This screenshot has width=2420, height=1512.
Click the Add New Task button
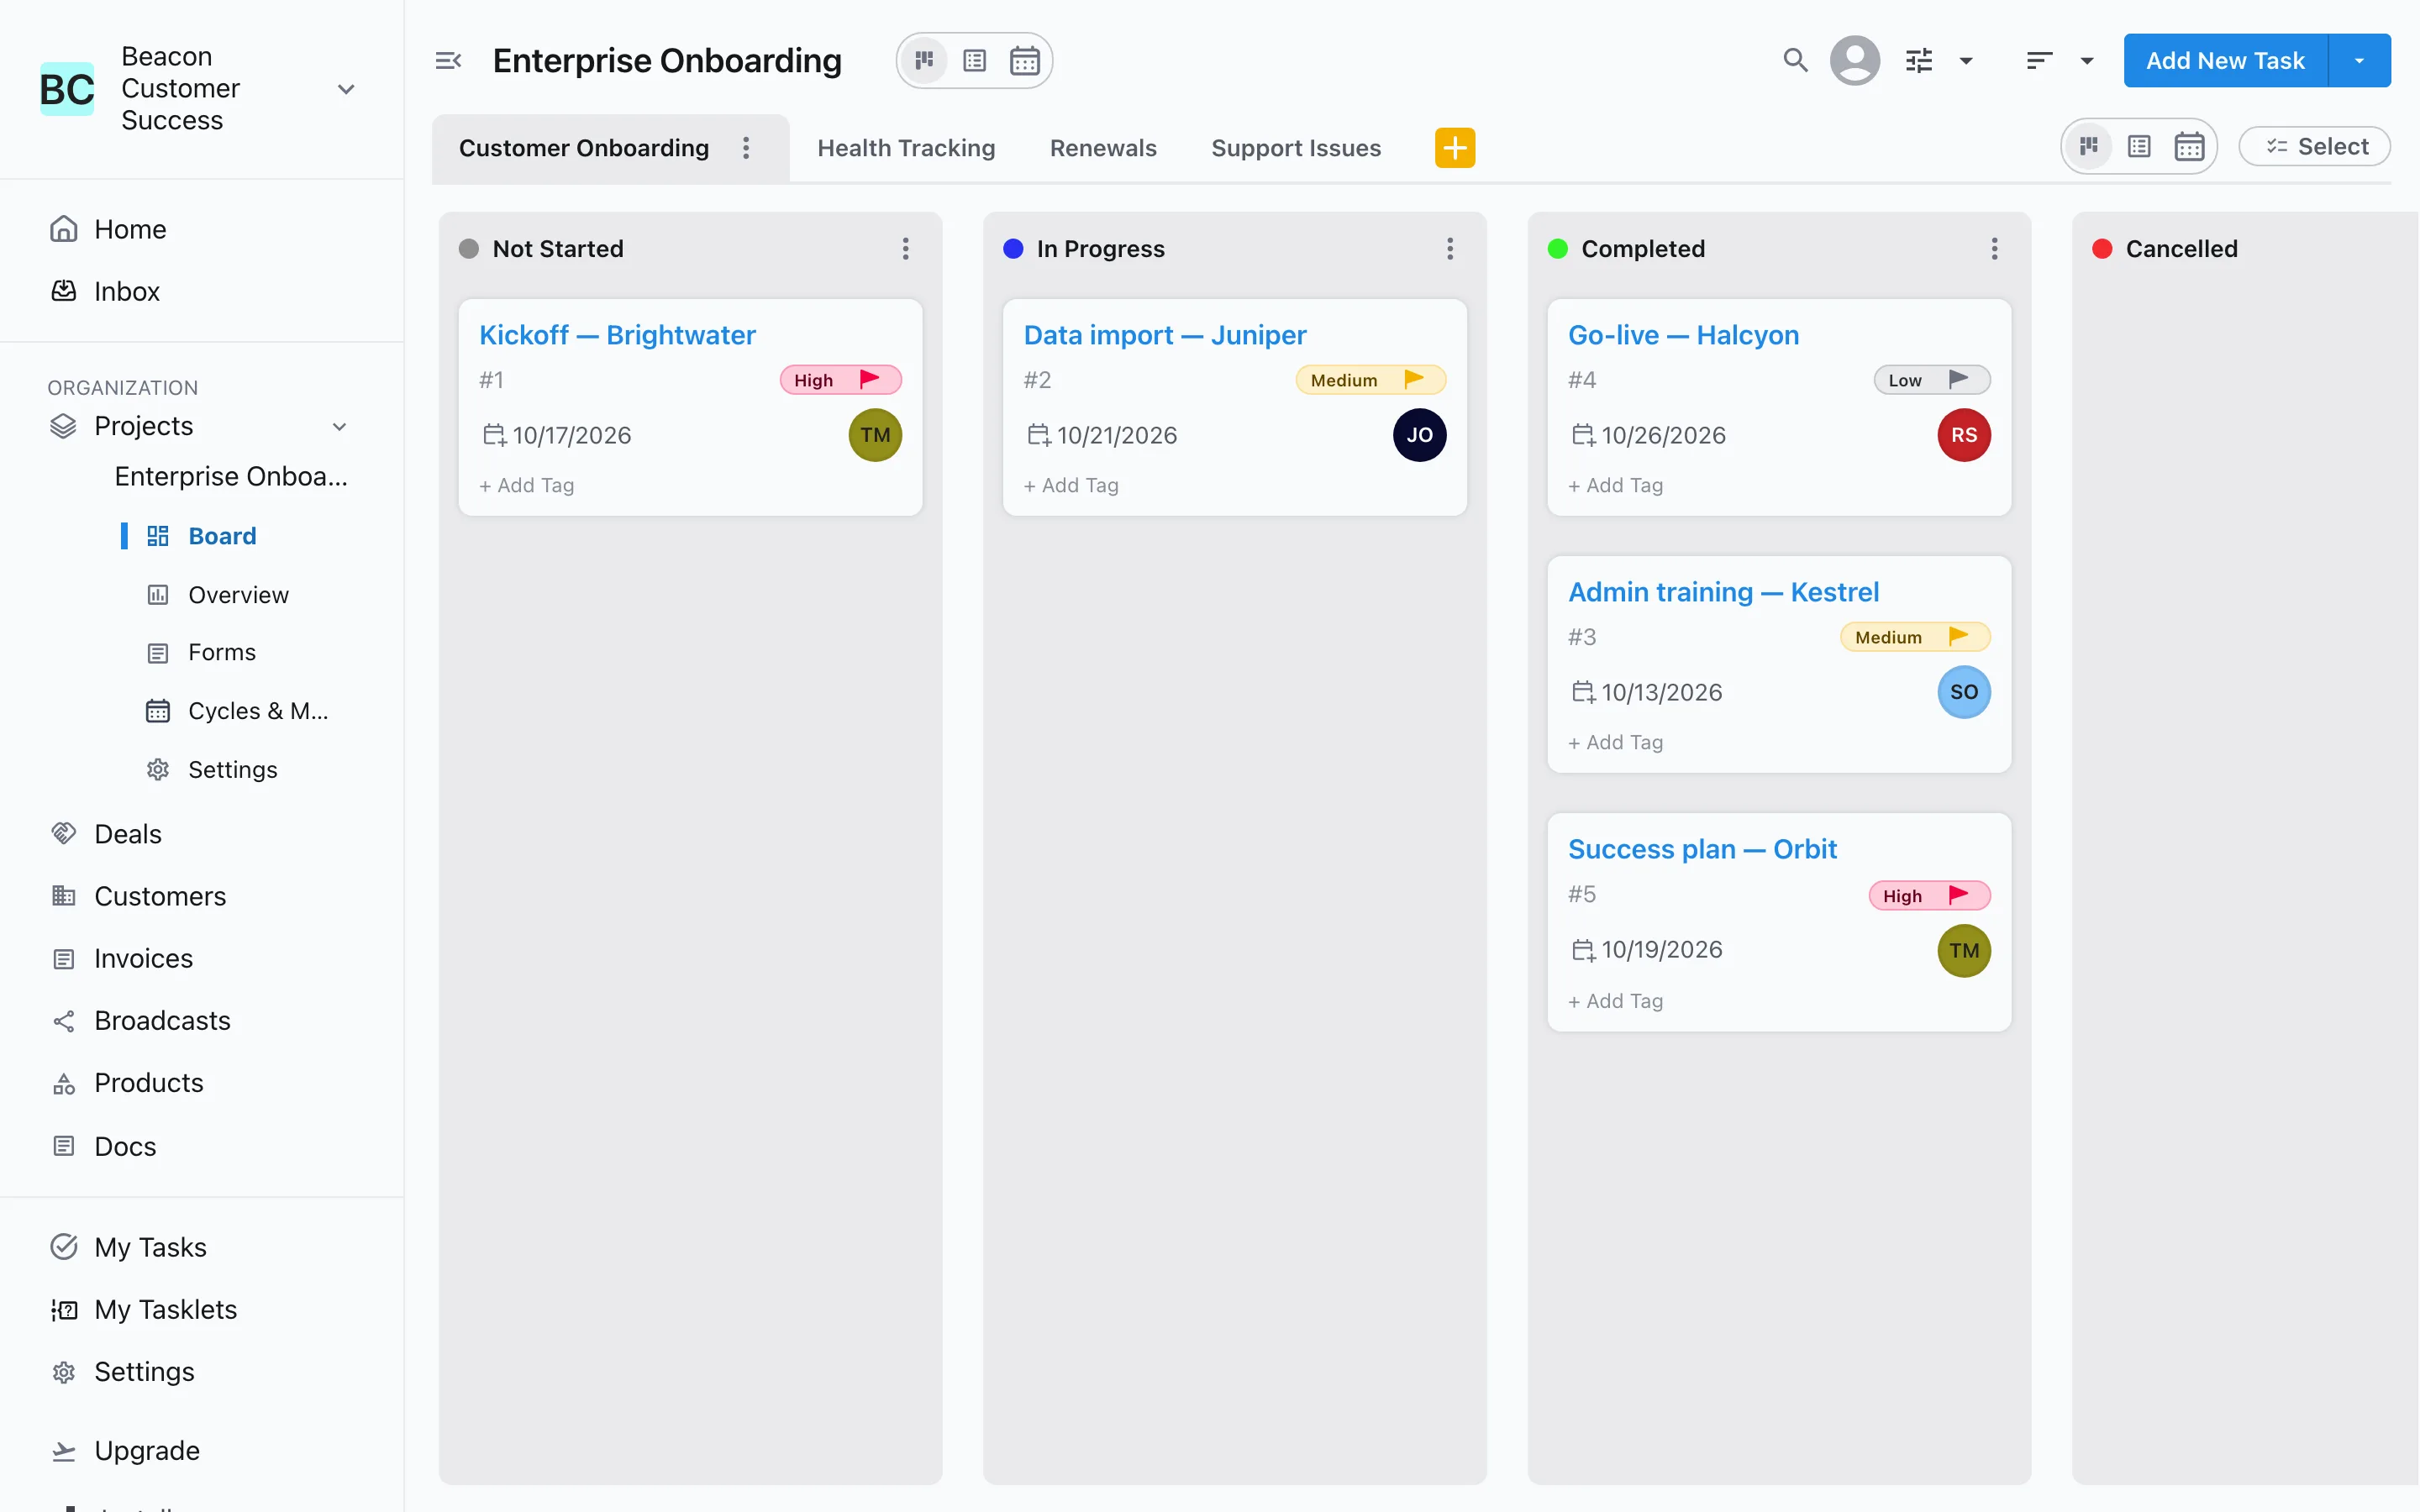click(x=2225, y=61)
